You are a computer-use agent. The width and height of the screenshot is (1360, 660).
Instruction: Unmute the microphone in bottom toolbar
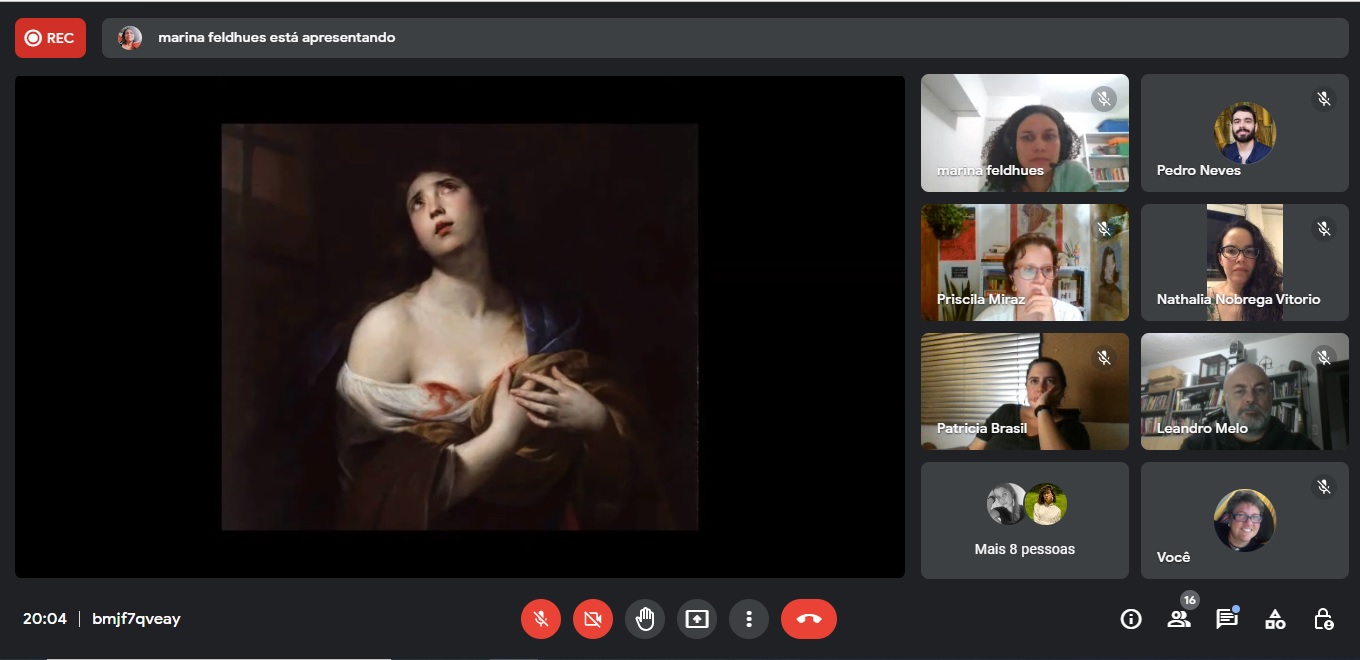541,619
